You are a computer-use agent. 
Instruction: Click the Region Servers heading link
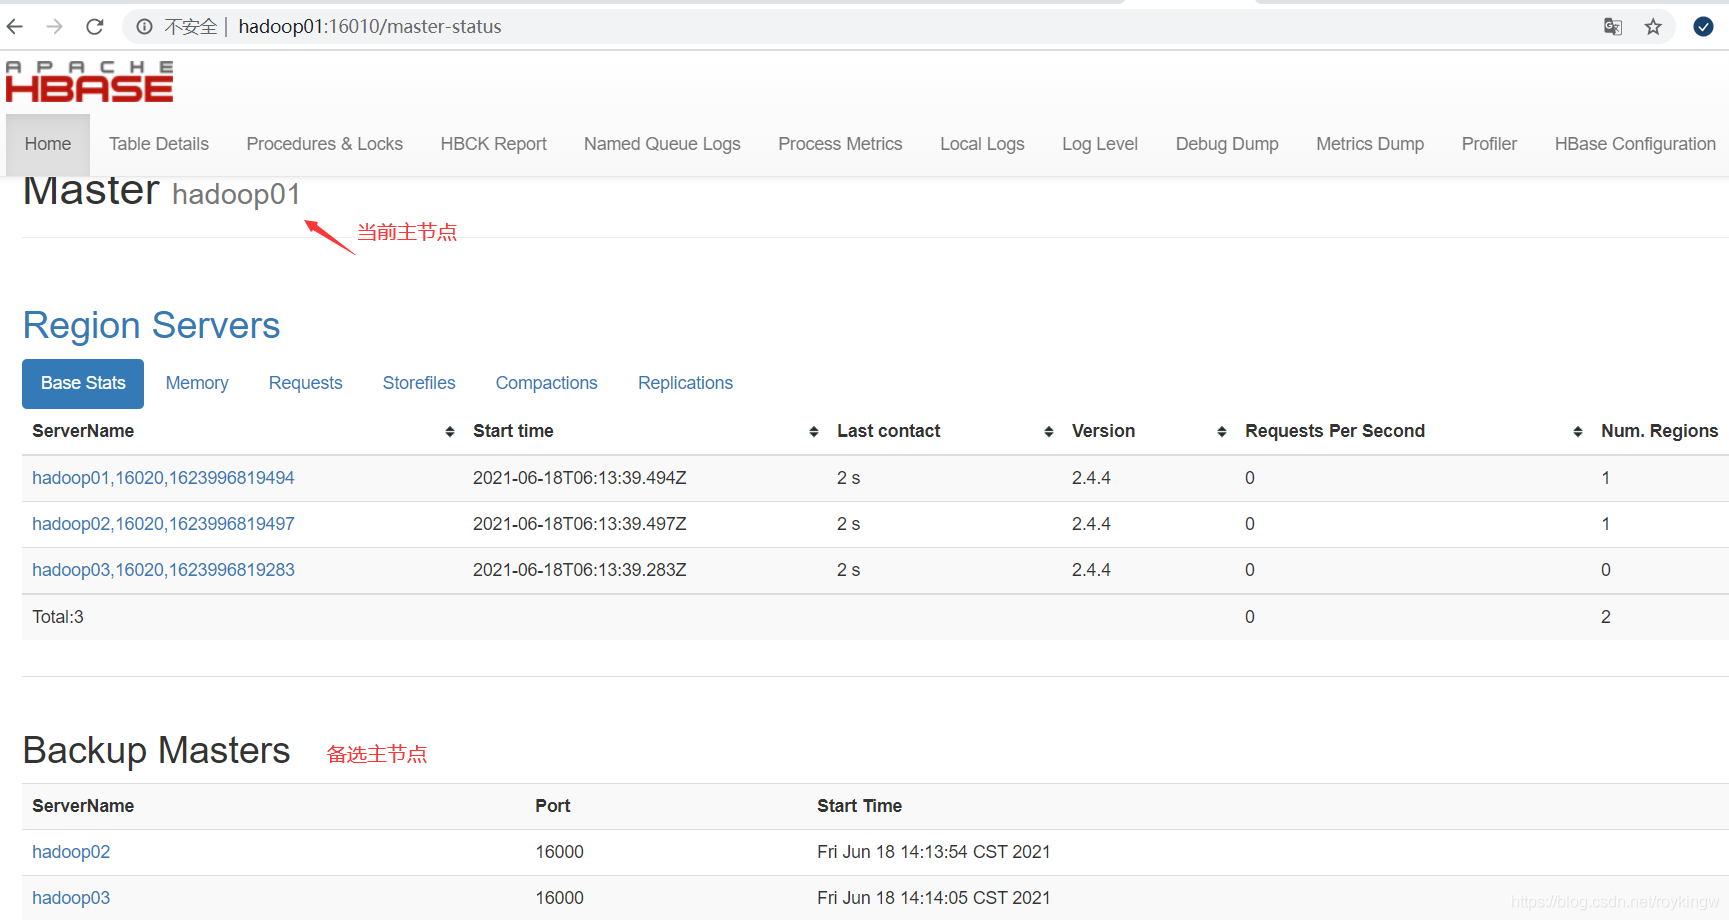(151, 326)
